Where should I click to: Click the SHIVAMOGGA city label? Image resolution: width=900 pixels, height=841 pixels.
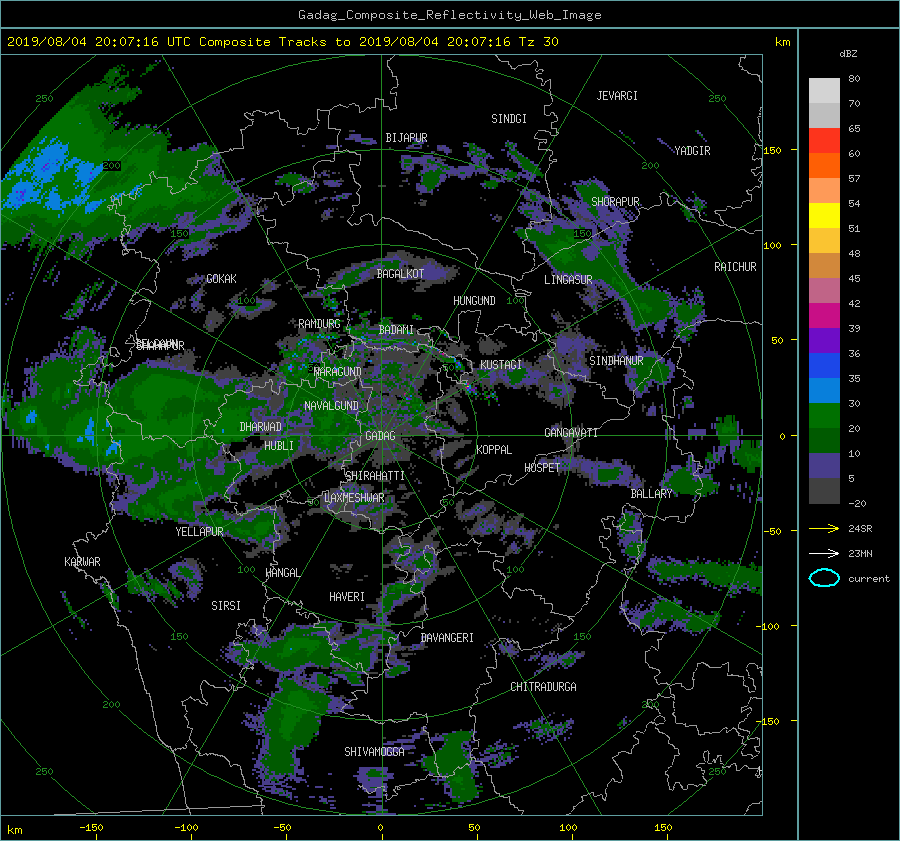pyautogui.click(x=374, y=752)
